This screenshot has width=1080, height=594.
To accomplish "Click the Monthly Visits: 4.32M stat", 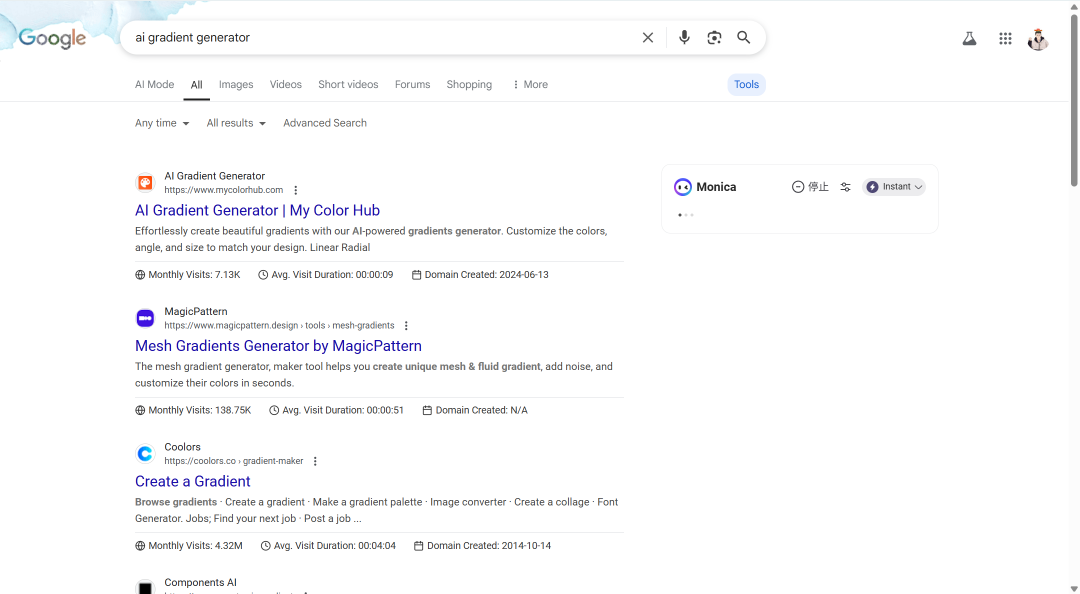I will tap(189, 546).
